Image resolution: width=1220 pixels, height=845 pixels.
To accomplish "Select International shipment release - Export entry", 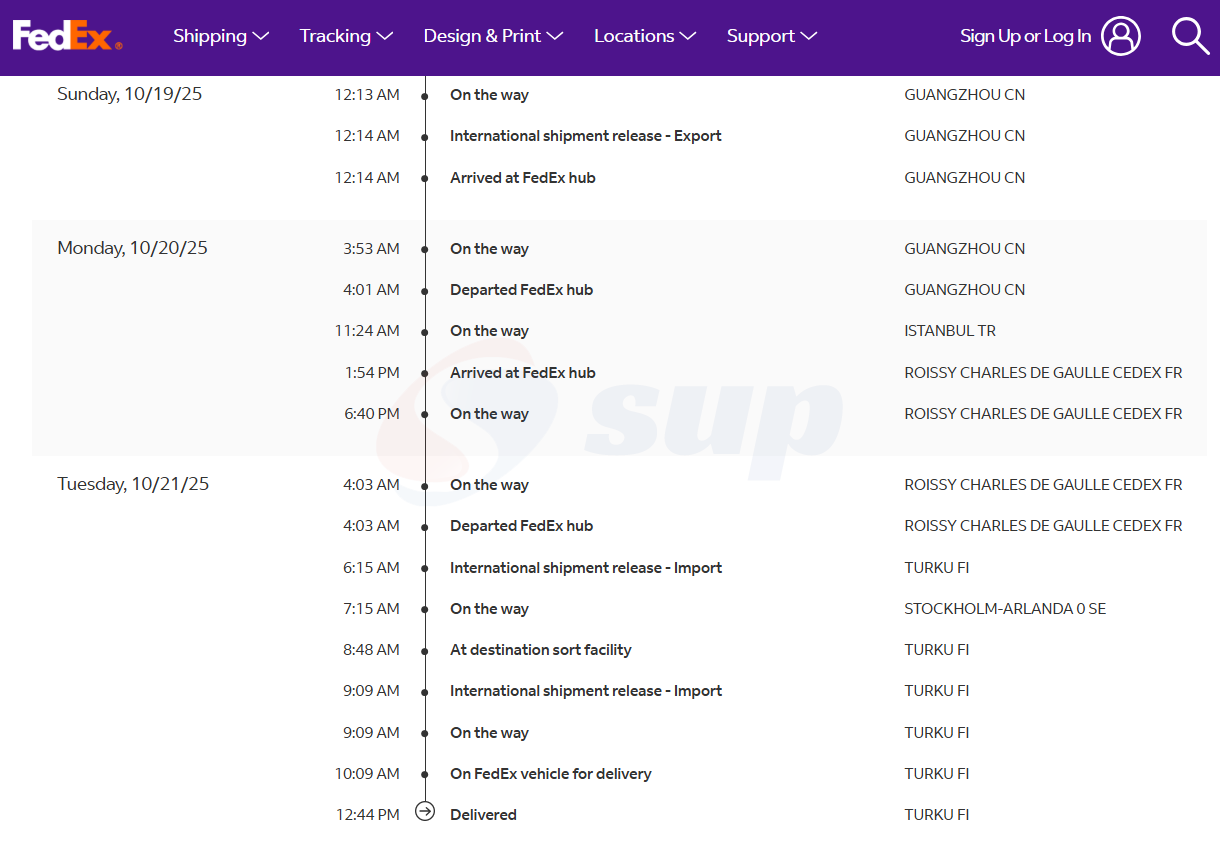I will point(585,136).
